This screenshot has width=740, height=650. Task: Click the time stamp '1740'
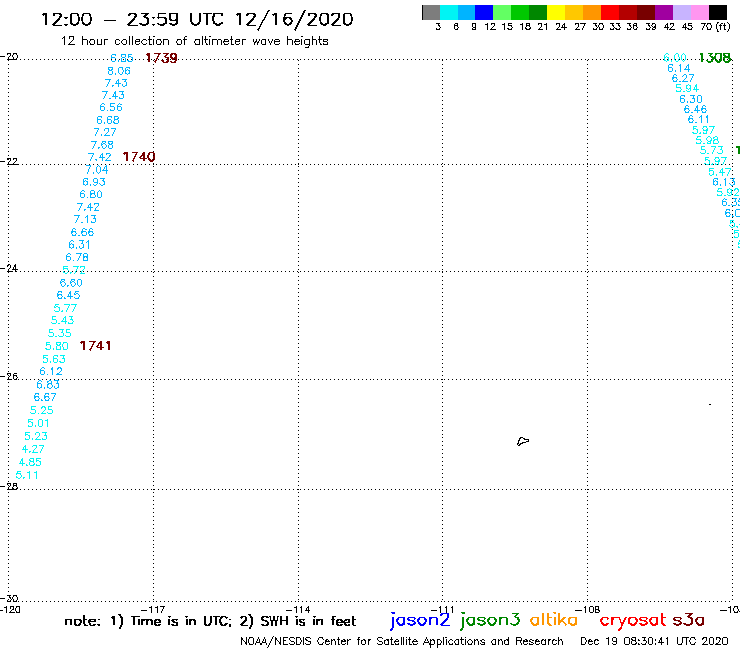(x=139, y=157)
